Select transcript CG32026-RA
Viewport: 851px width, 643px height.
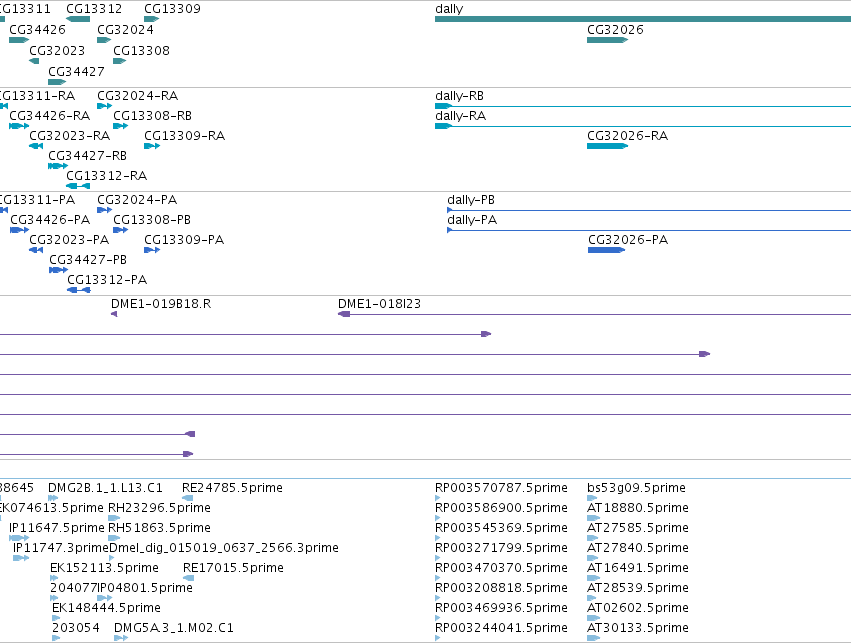click(607, 146)
